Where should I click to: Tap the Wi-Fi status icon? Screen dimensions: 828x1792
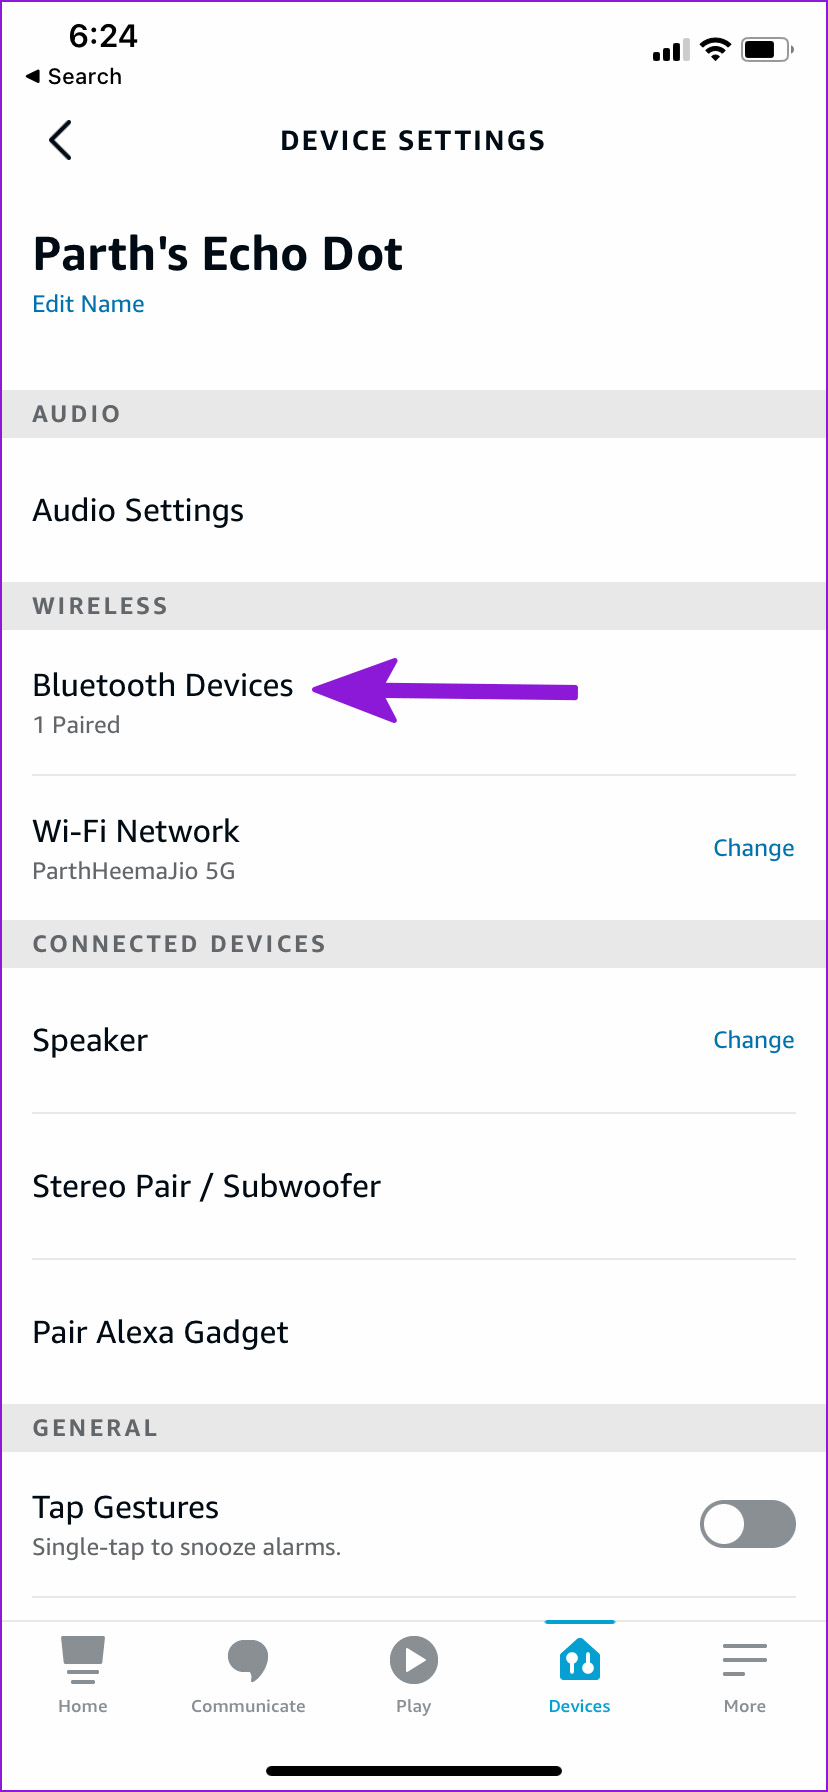point(715,49)
